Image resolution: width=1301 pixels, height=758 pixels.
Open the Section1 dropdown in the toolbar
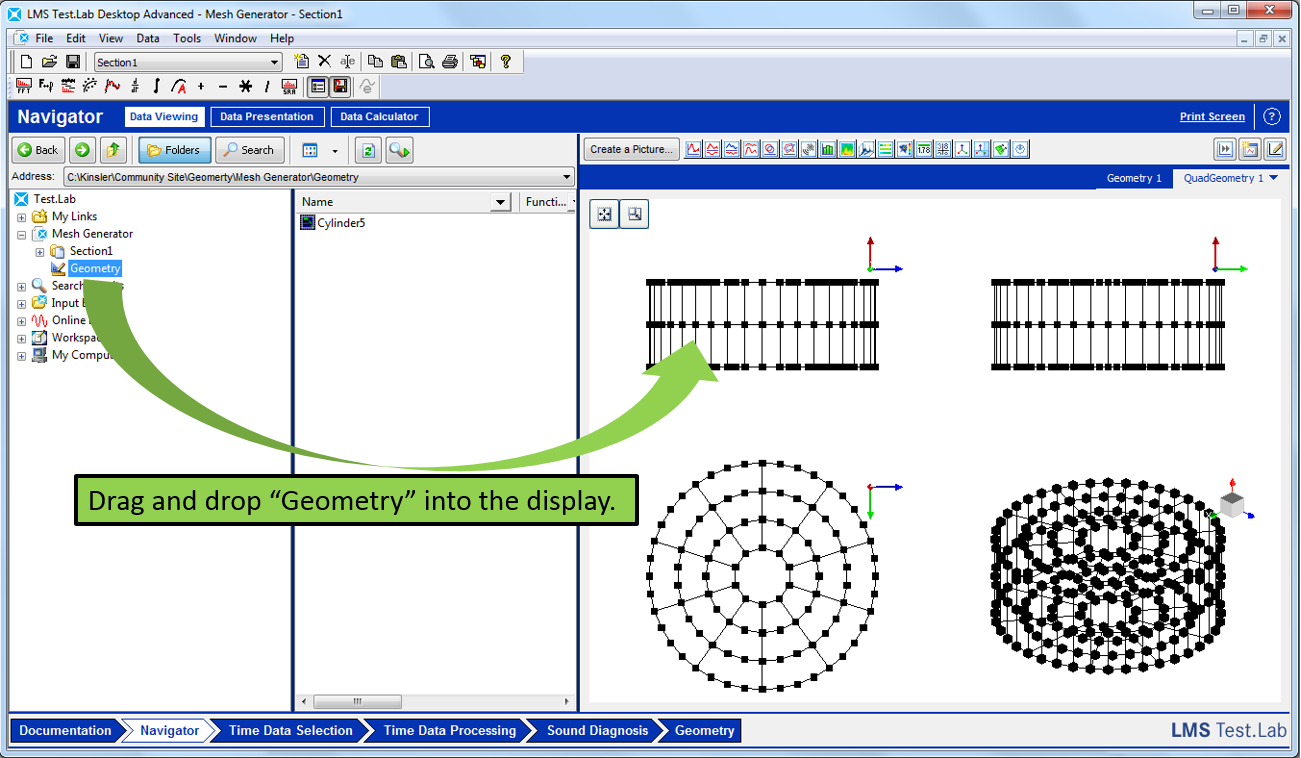275,62
